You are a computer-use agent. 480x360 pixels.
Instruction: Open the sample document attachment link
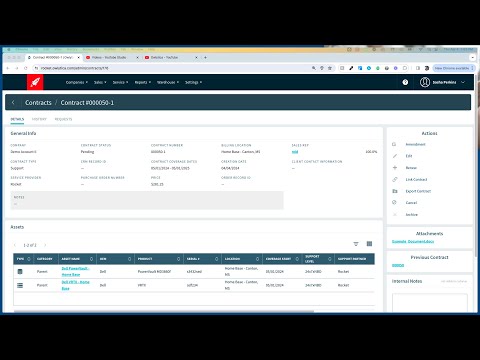(x=413, y=241)
